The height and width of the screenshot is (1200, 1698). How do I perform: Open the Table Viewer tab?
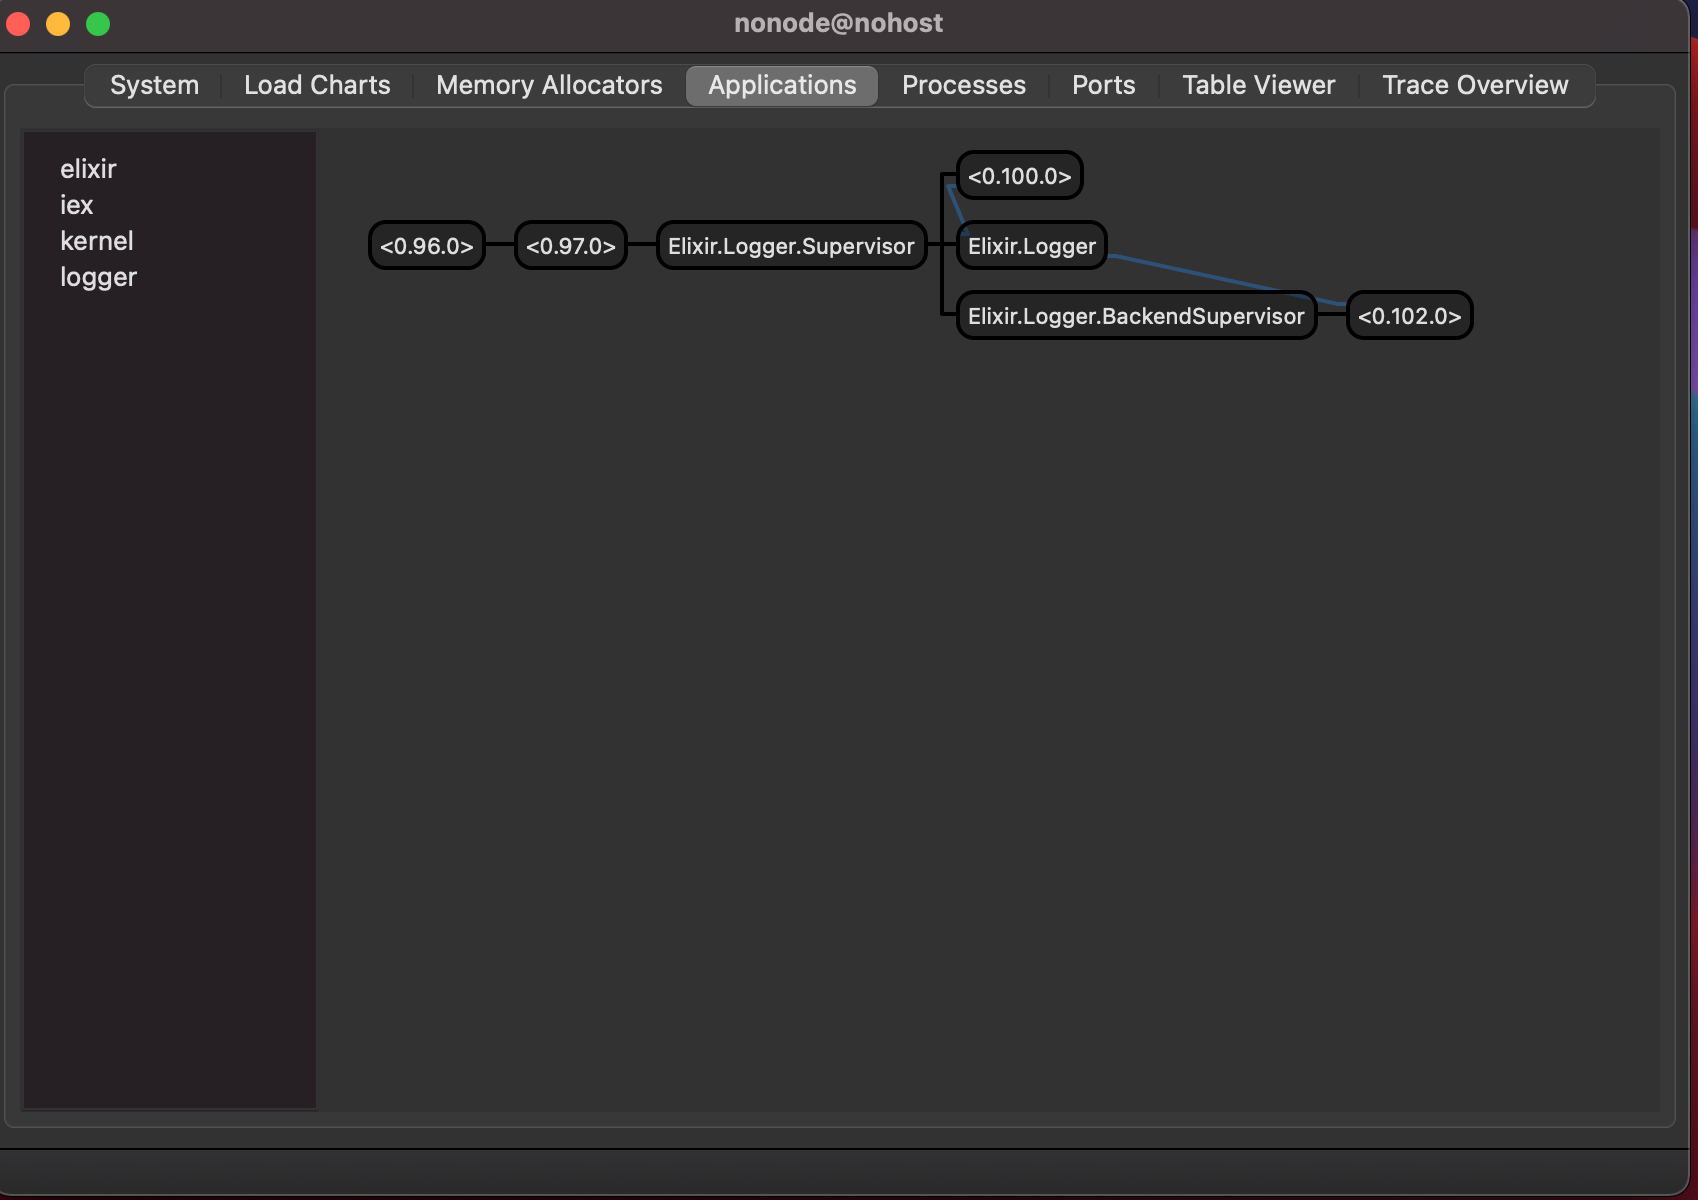pyautogui.click(x=1259, y=86)
